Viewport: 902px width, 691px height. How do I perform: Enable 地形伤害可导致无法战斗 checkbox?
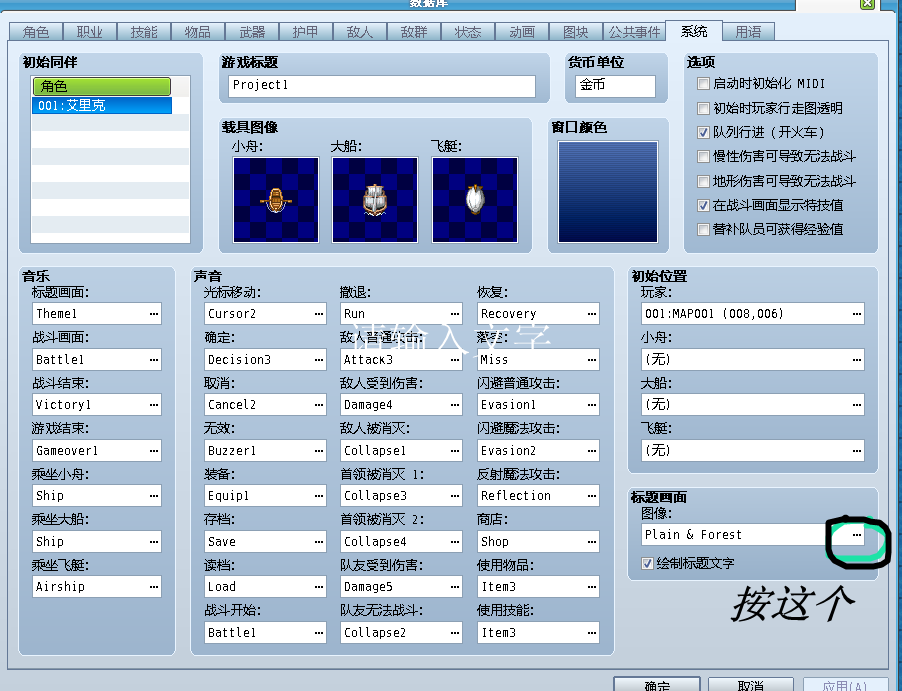point(703,181)
